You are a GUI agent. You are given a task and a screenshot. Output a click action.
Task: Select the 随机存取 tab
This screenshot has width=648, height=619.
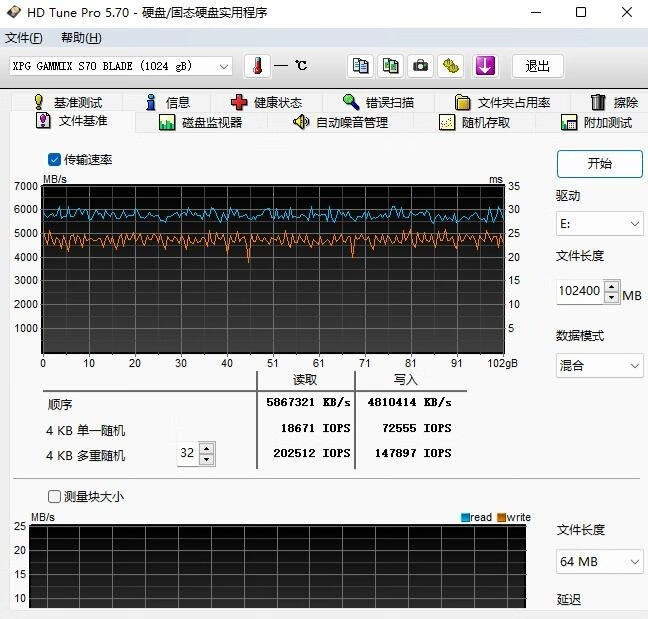click(x=476, y=122)
